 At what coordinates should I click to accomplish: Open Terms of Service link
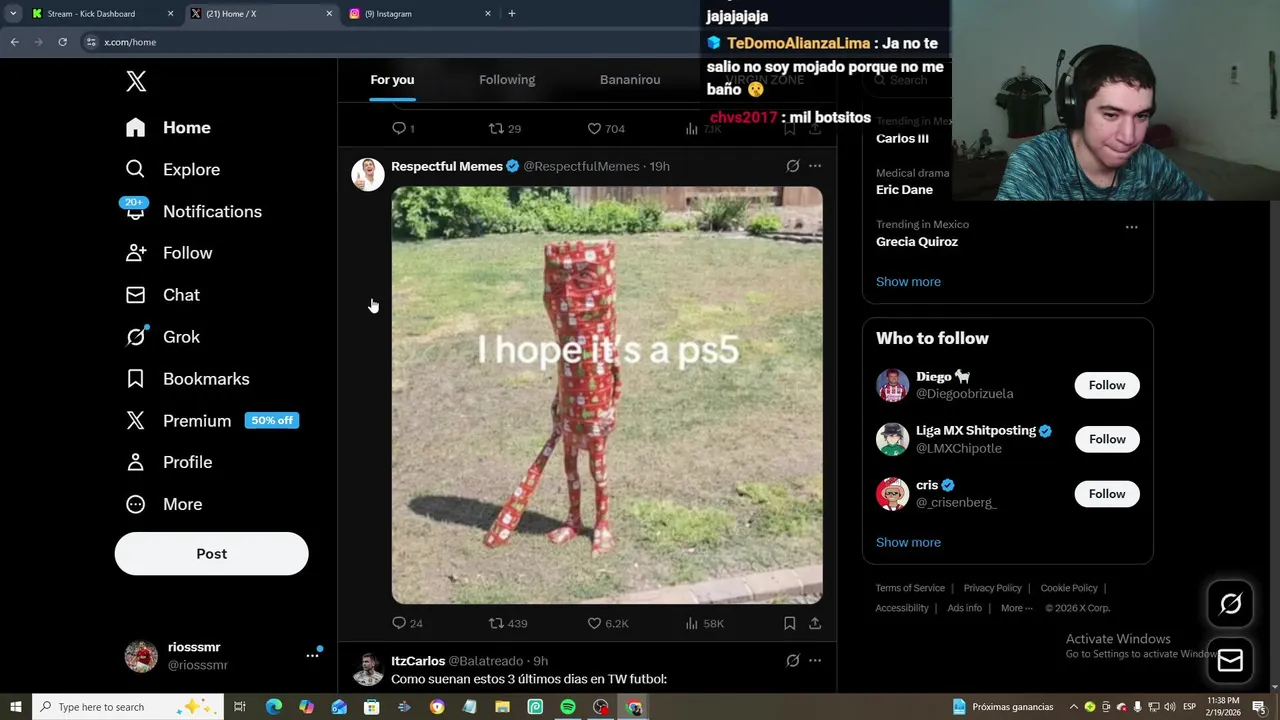coord(910,588)
